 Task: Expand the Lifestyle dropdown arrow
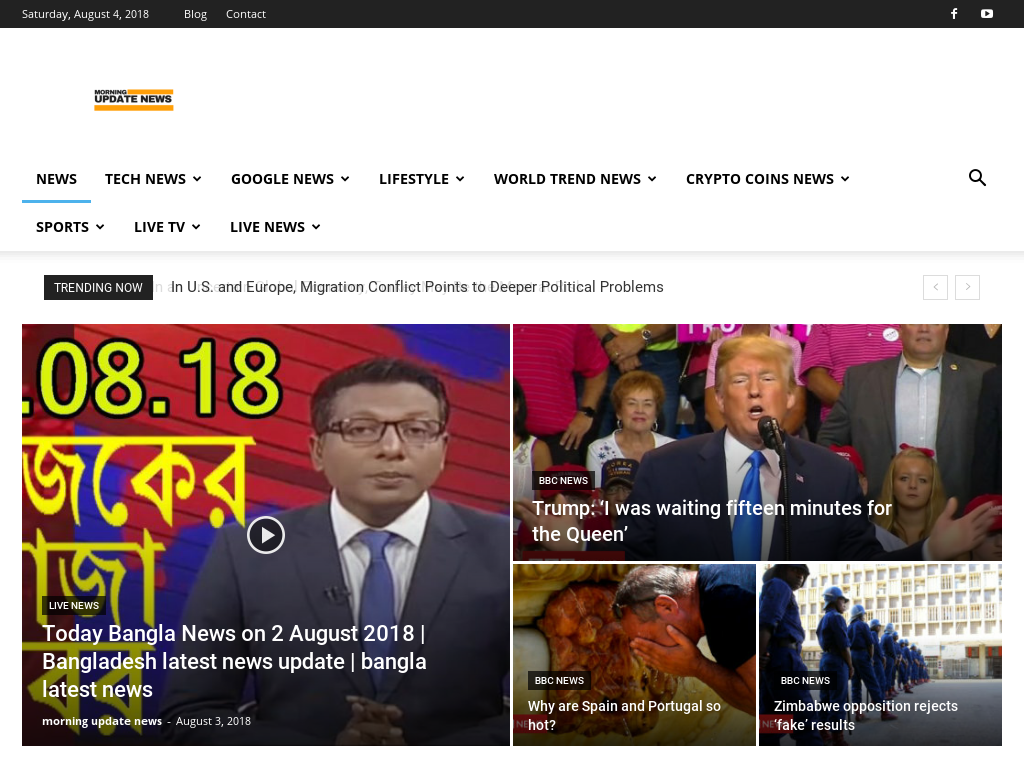[x=460, y=179]
